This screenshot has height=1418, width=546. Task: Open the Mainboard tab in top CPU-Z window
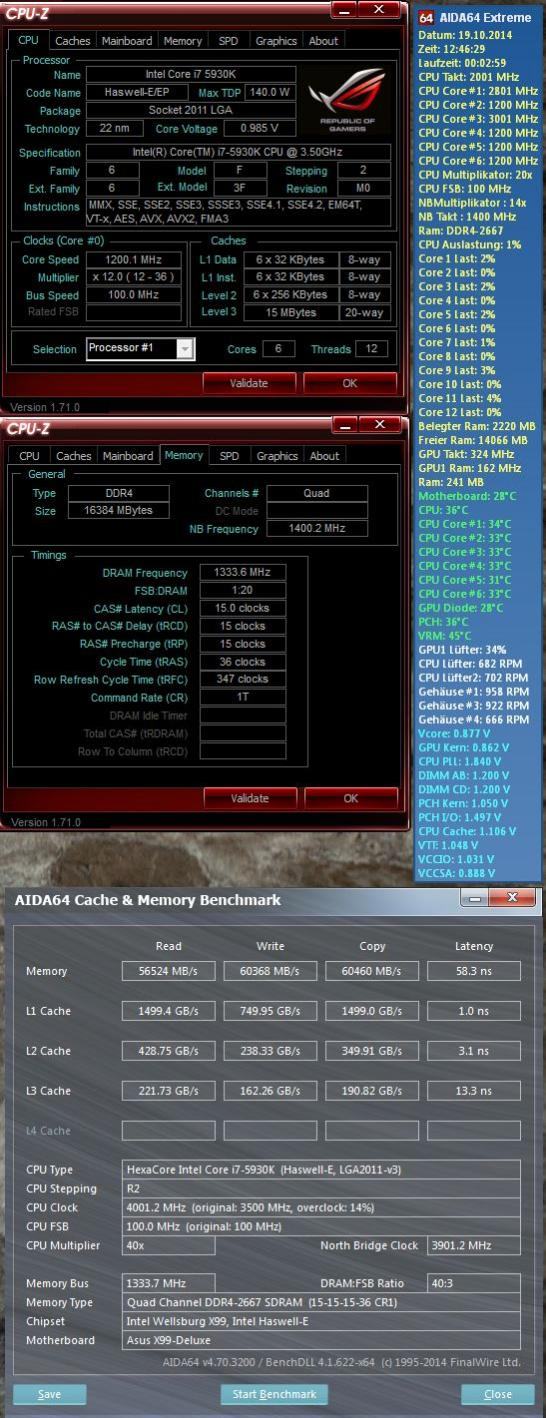(x=127, y=41)
